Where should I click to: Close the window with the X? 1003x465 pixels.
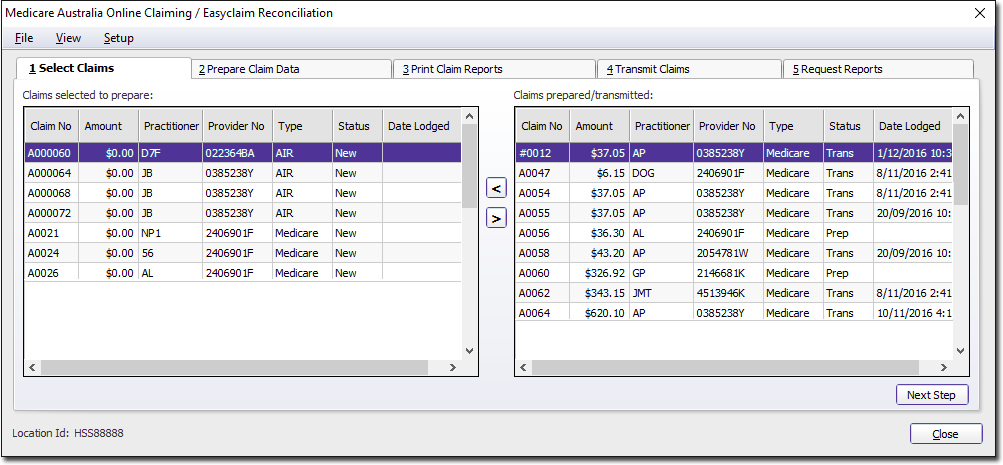[979, 13]
